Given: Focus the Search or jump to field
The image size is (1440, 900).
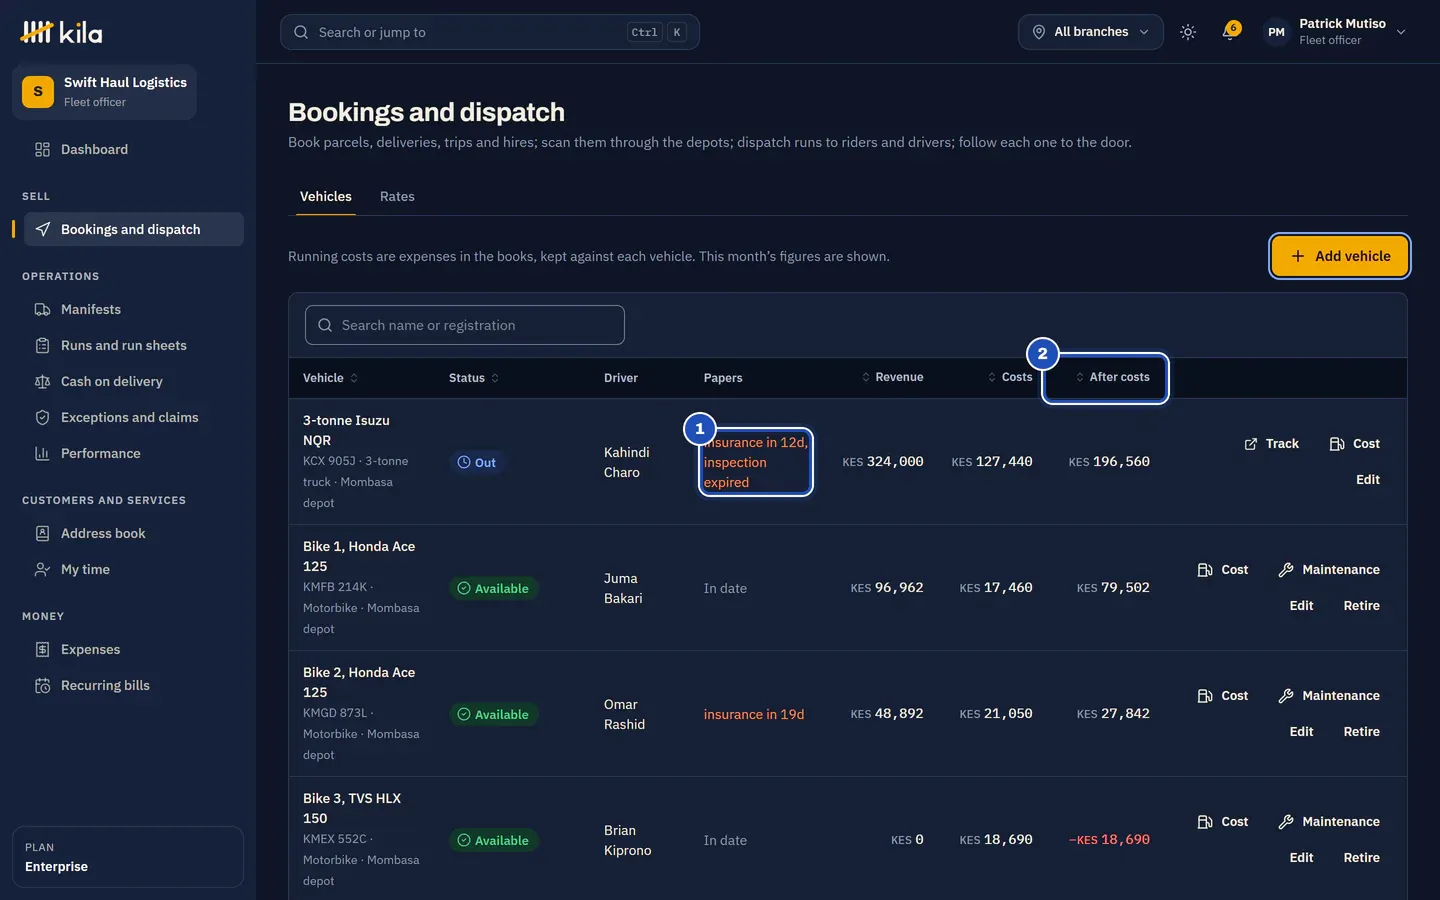Looking at the screenshot, I should [x=490, y=32].
